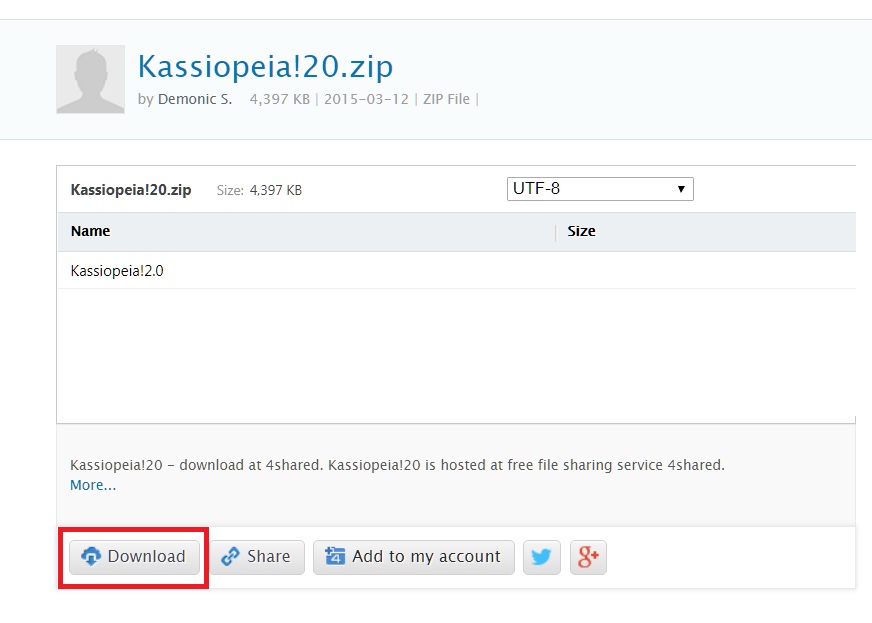Open the Demonic S. uploader profile
The image size is (872, 623).
point(195,99)
